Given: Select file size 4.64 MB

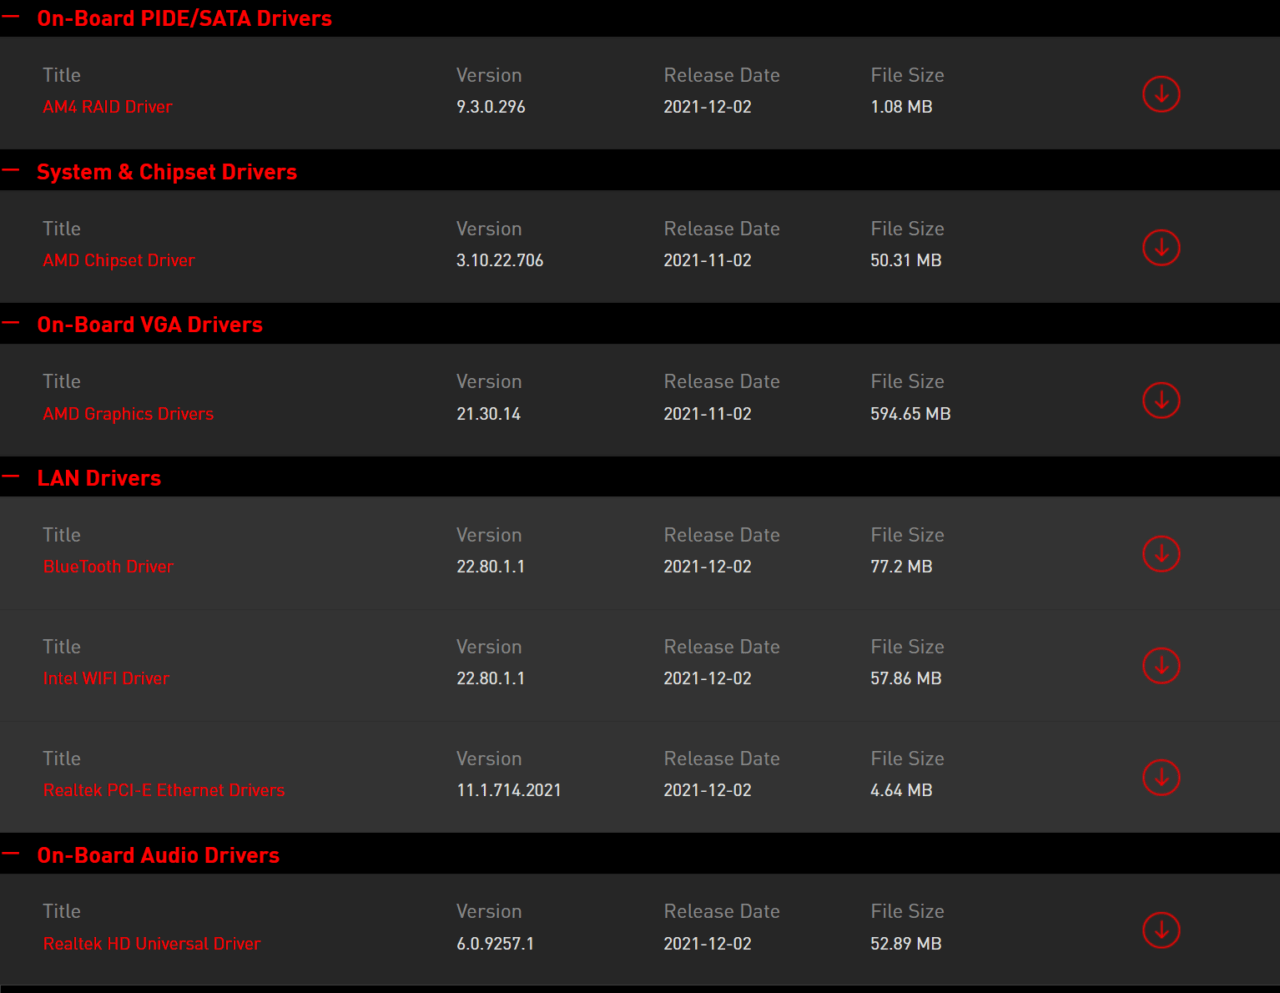Looking at the screenshot, I should click(901, 790).
